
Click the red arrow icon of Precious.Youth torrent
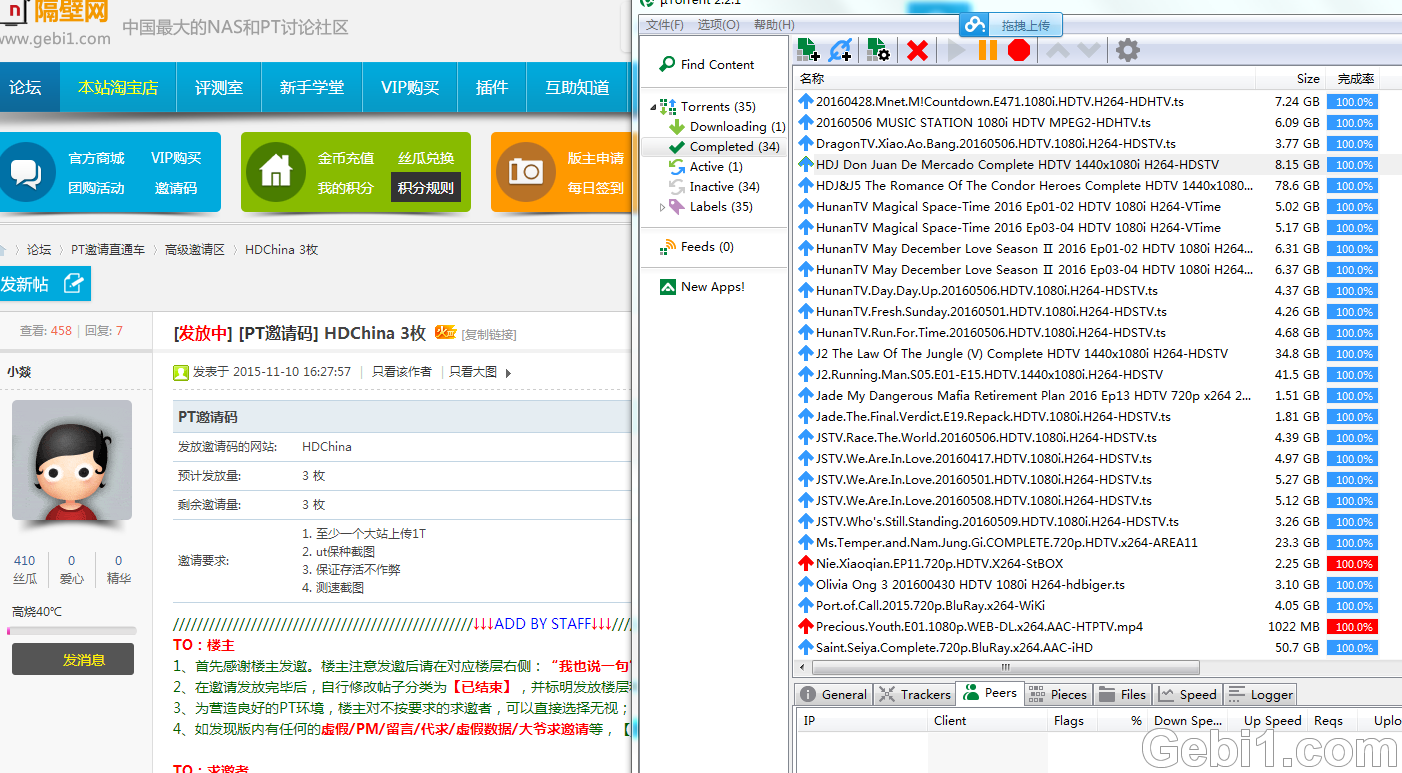806,627
